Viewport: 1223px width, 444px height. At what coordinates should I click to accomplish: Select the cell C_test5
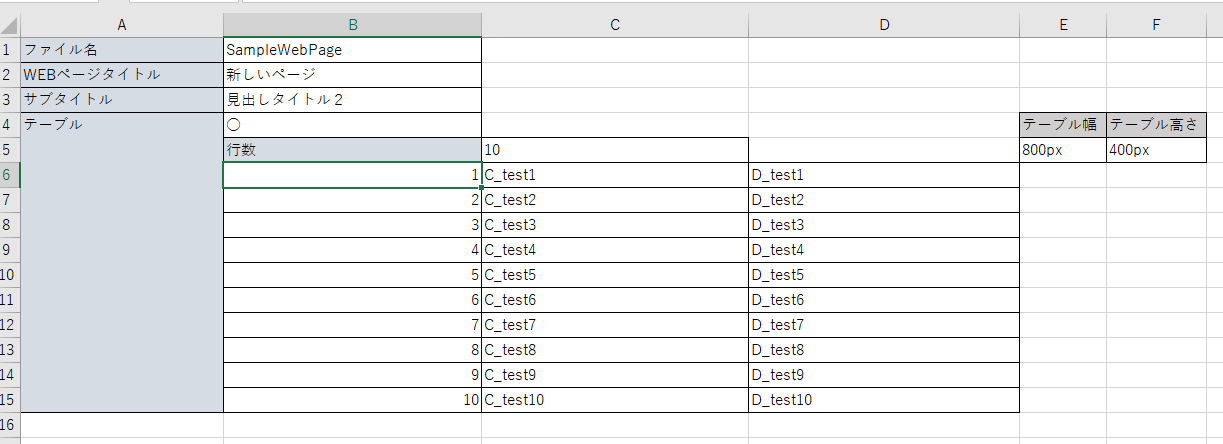tap(615, 275)
